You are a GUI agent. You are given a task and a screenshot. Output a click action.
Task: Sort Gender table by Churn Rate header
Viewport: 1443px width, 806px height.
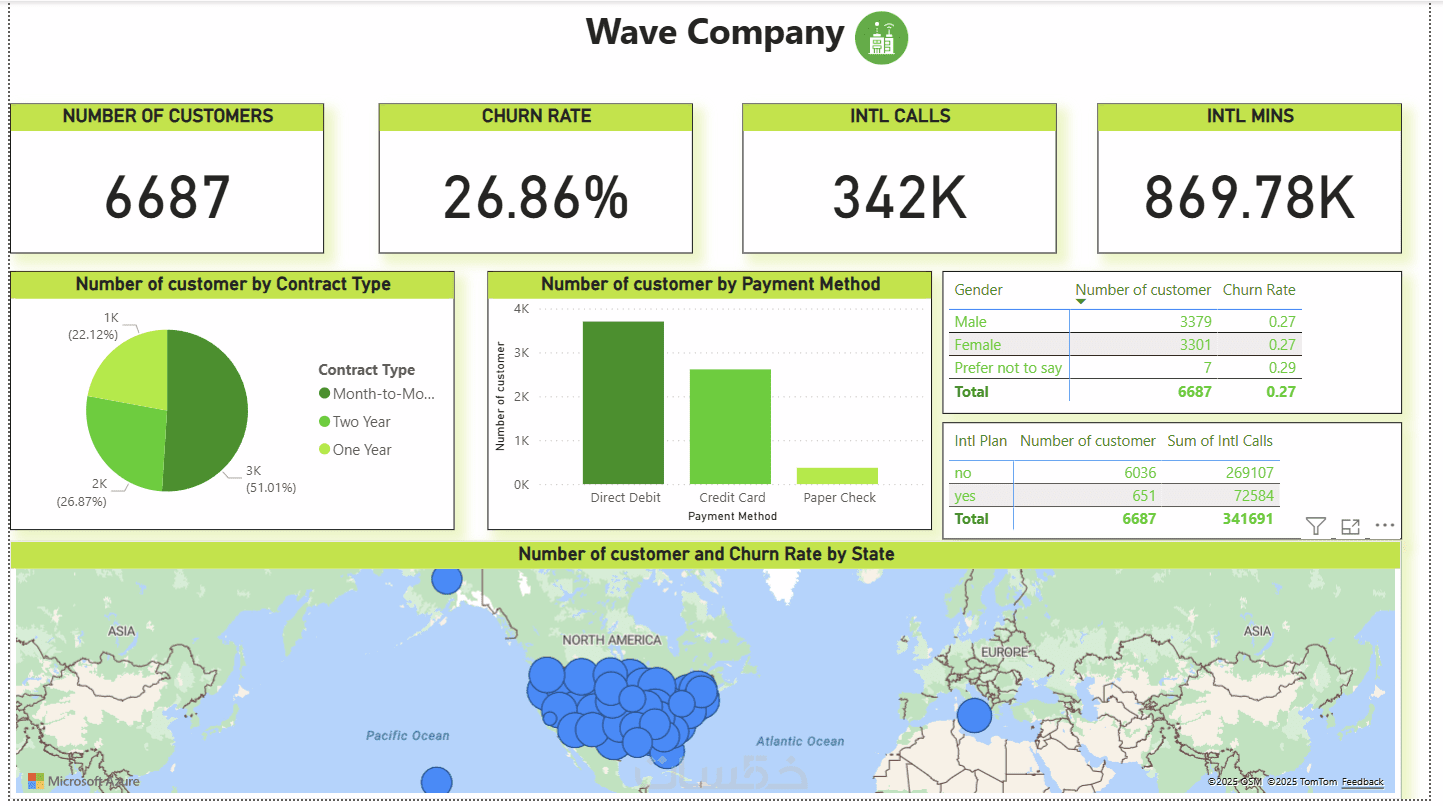click(x=1259, y=290)
